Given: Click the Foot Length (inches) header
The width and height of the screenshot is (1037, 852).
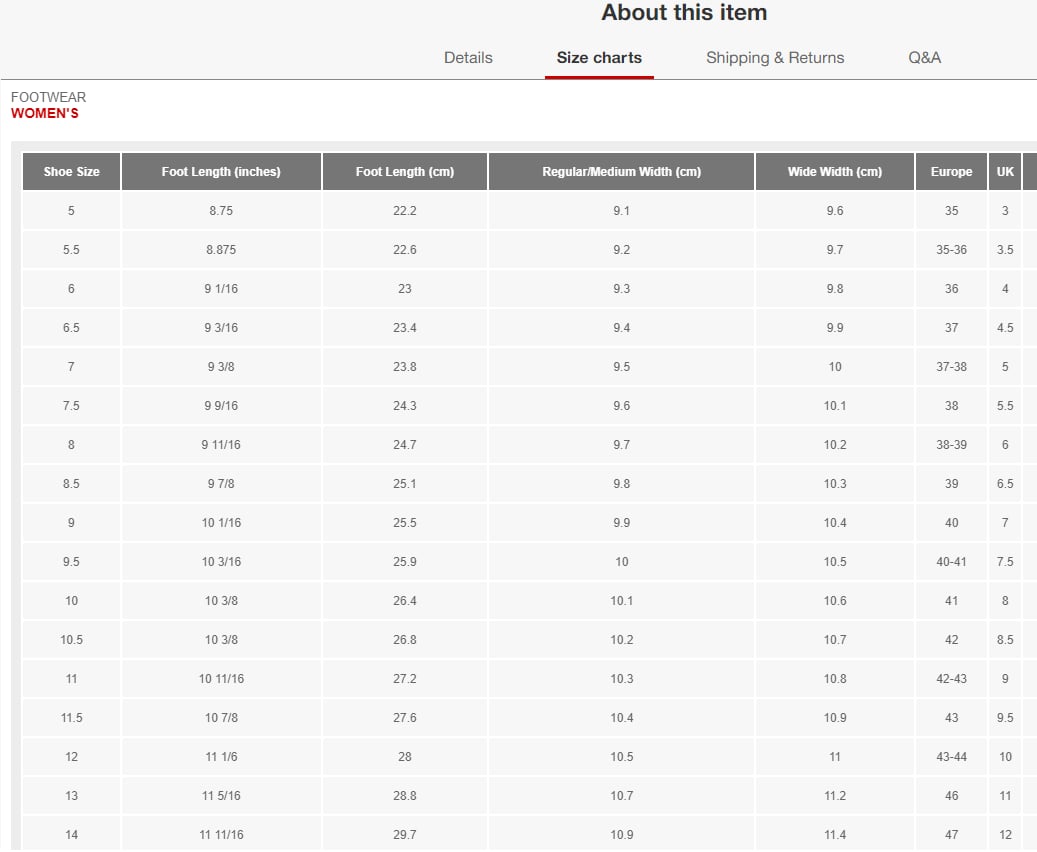Looking at the screenshot, I should tap(221, 171).
